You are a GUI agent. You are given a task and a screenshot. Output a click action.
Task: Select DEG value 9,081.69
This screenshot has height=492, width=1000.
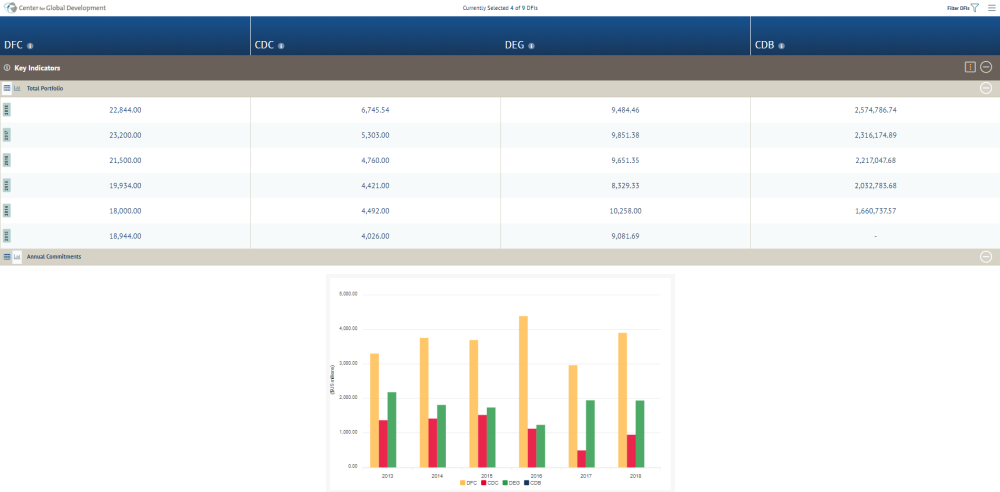point(625,236)
